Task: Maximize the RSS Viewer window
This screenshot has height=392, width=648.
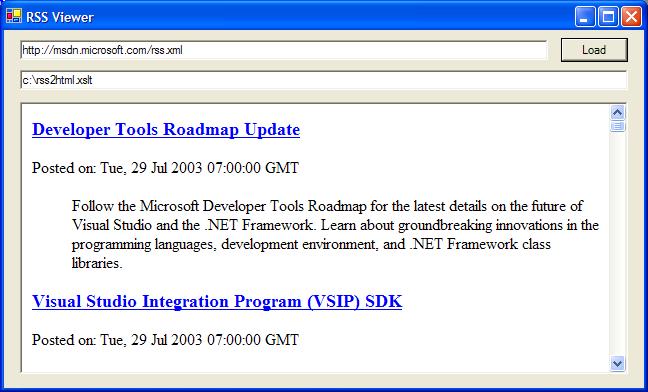Action: coord(608,17)
